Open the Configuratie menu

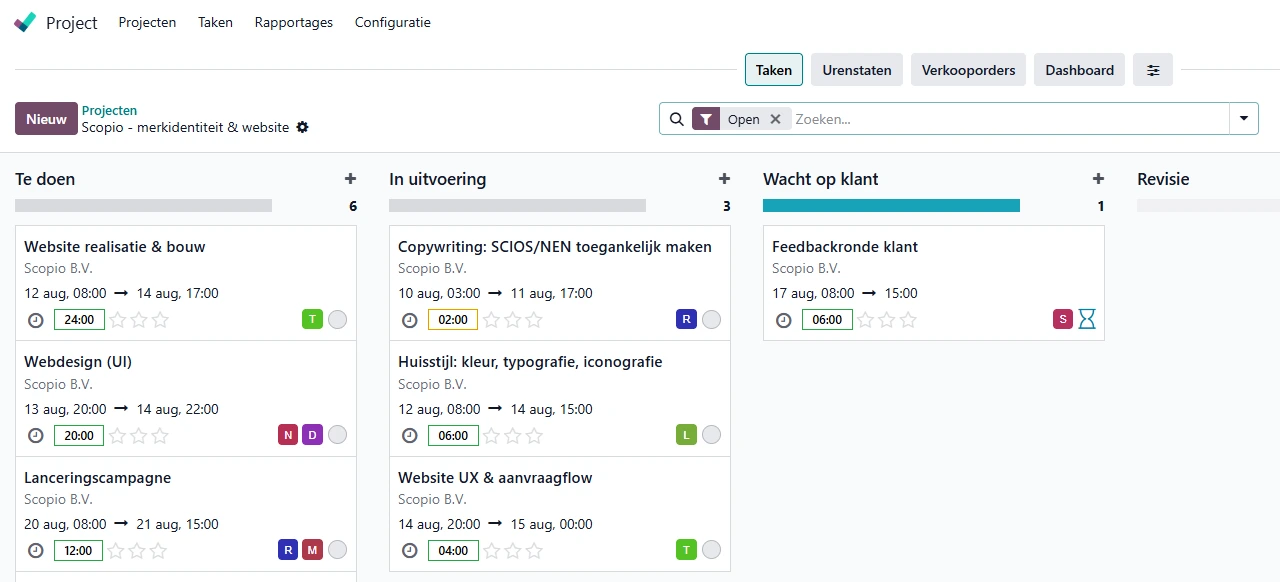[x=393, y=22]
